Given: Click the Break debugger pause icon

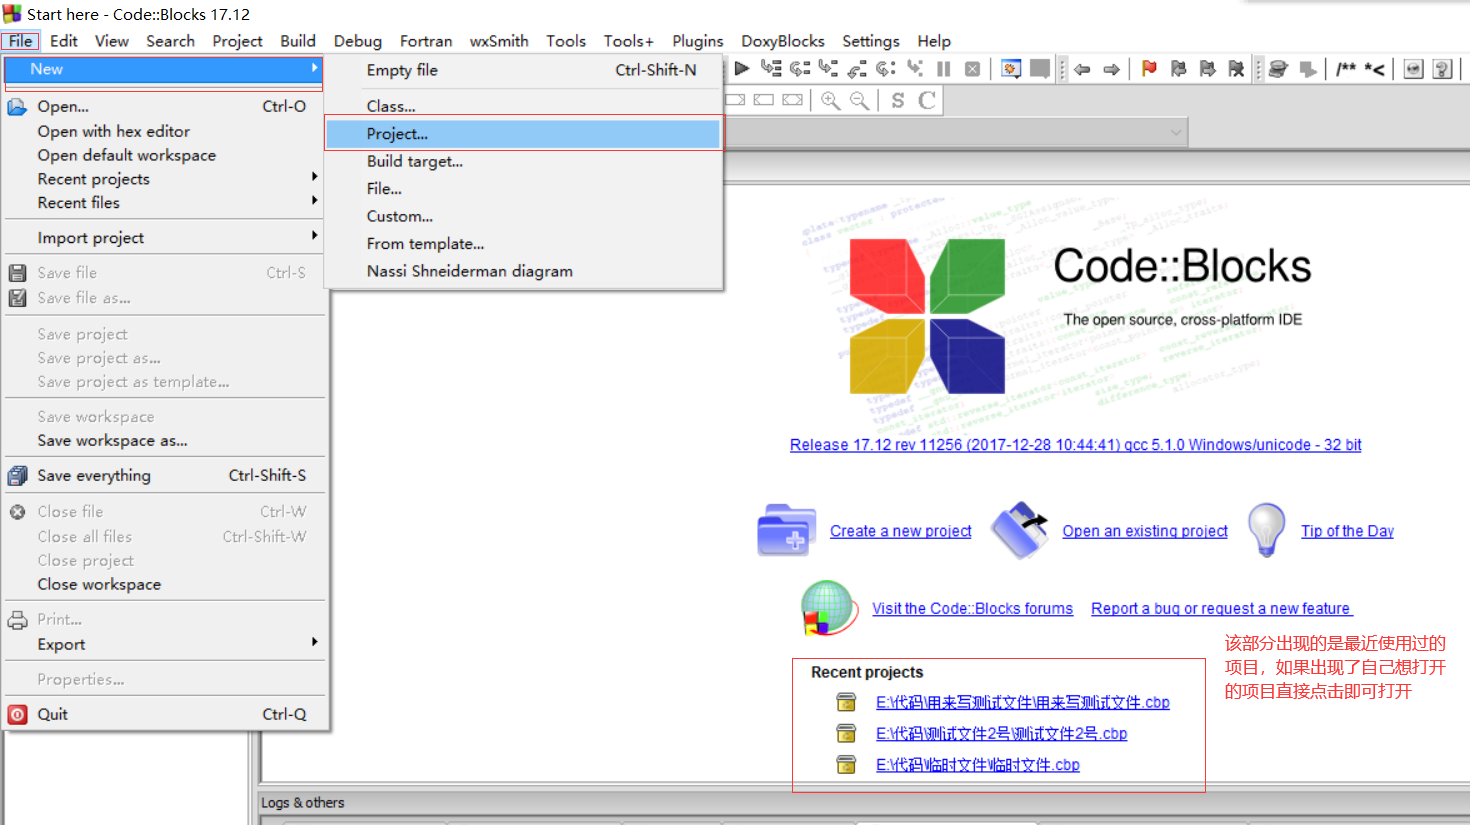Looking at the screenshot, I should [x=943, y=69].
